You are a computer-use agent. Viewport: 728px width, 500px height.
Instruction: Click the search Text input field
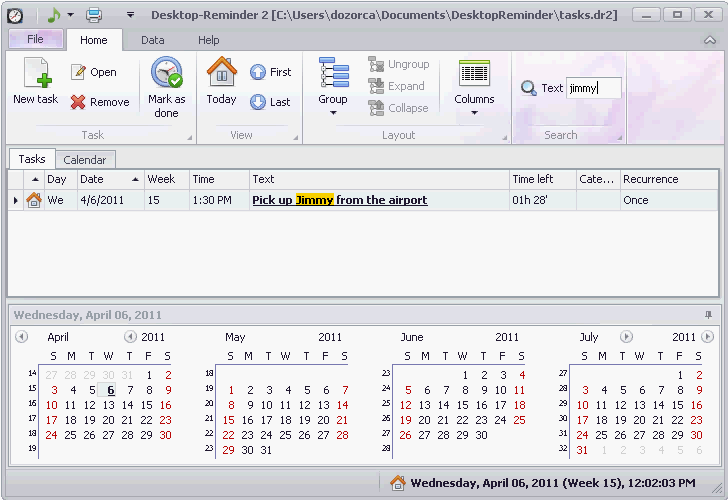[x=594, y=88]
